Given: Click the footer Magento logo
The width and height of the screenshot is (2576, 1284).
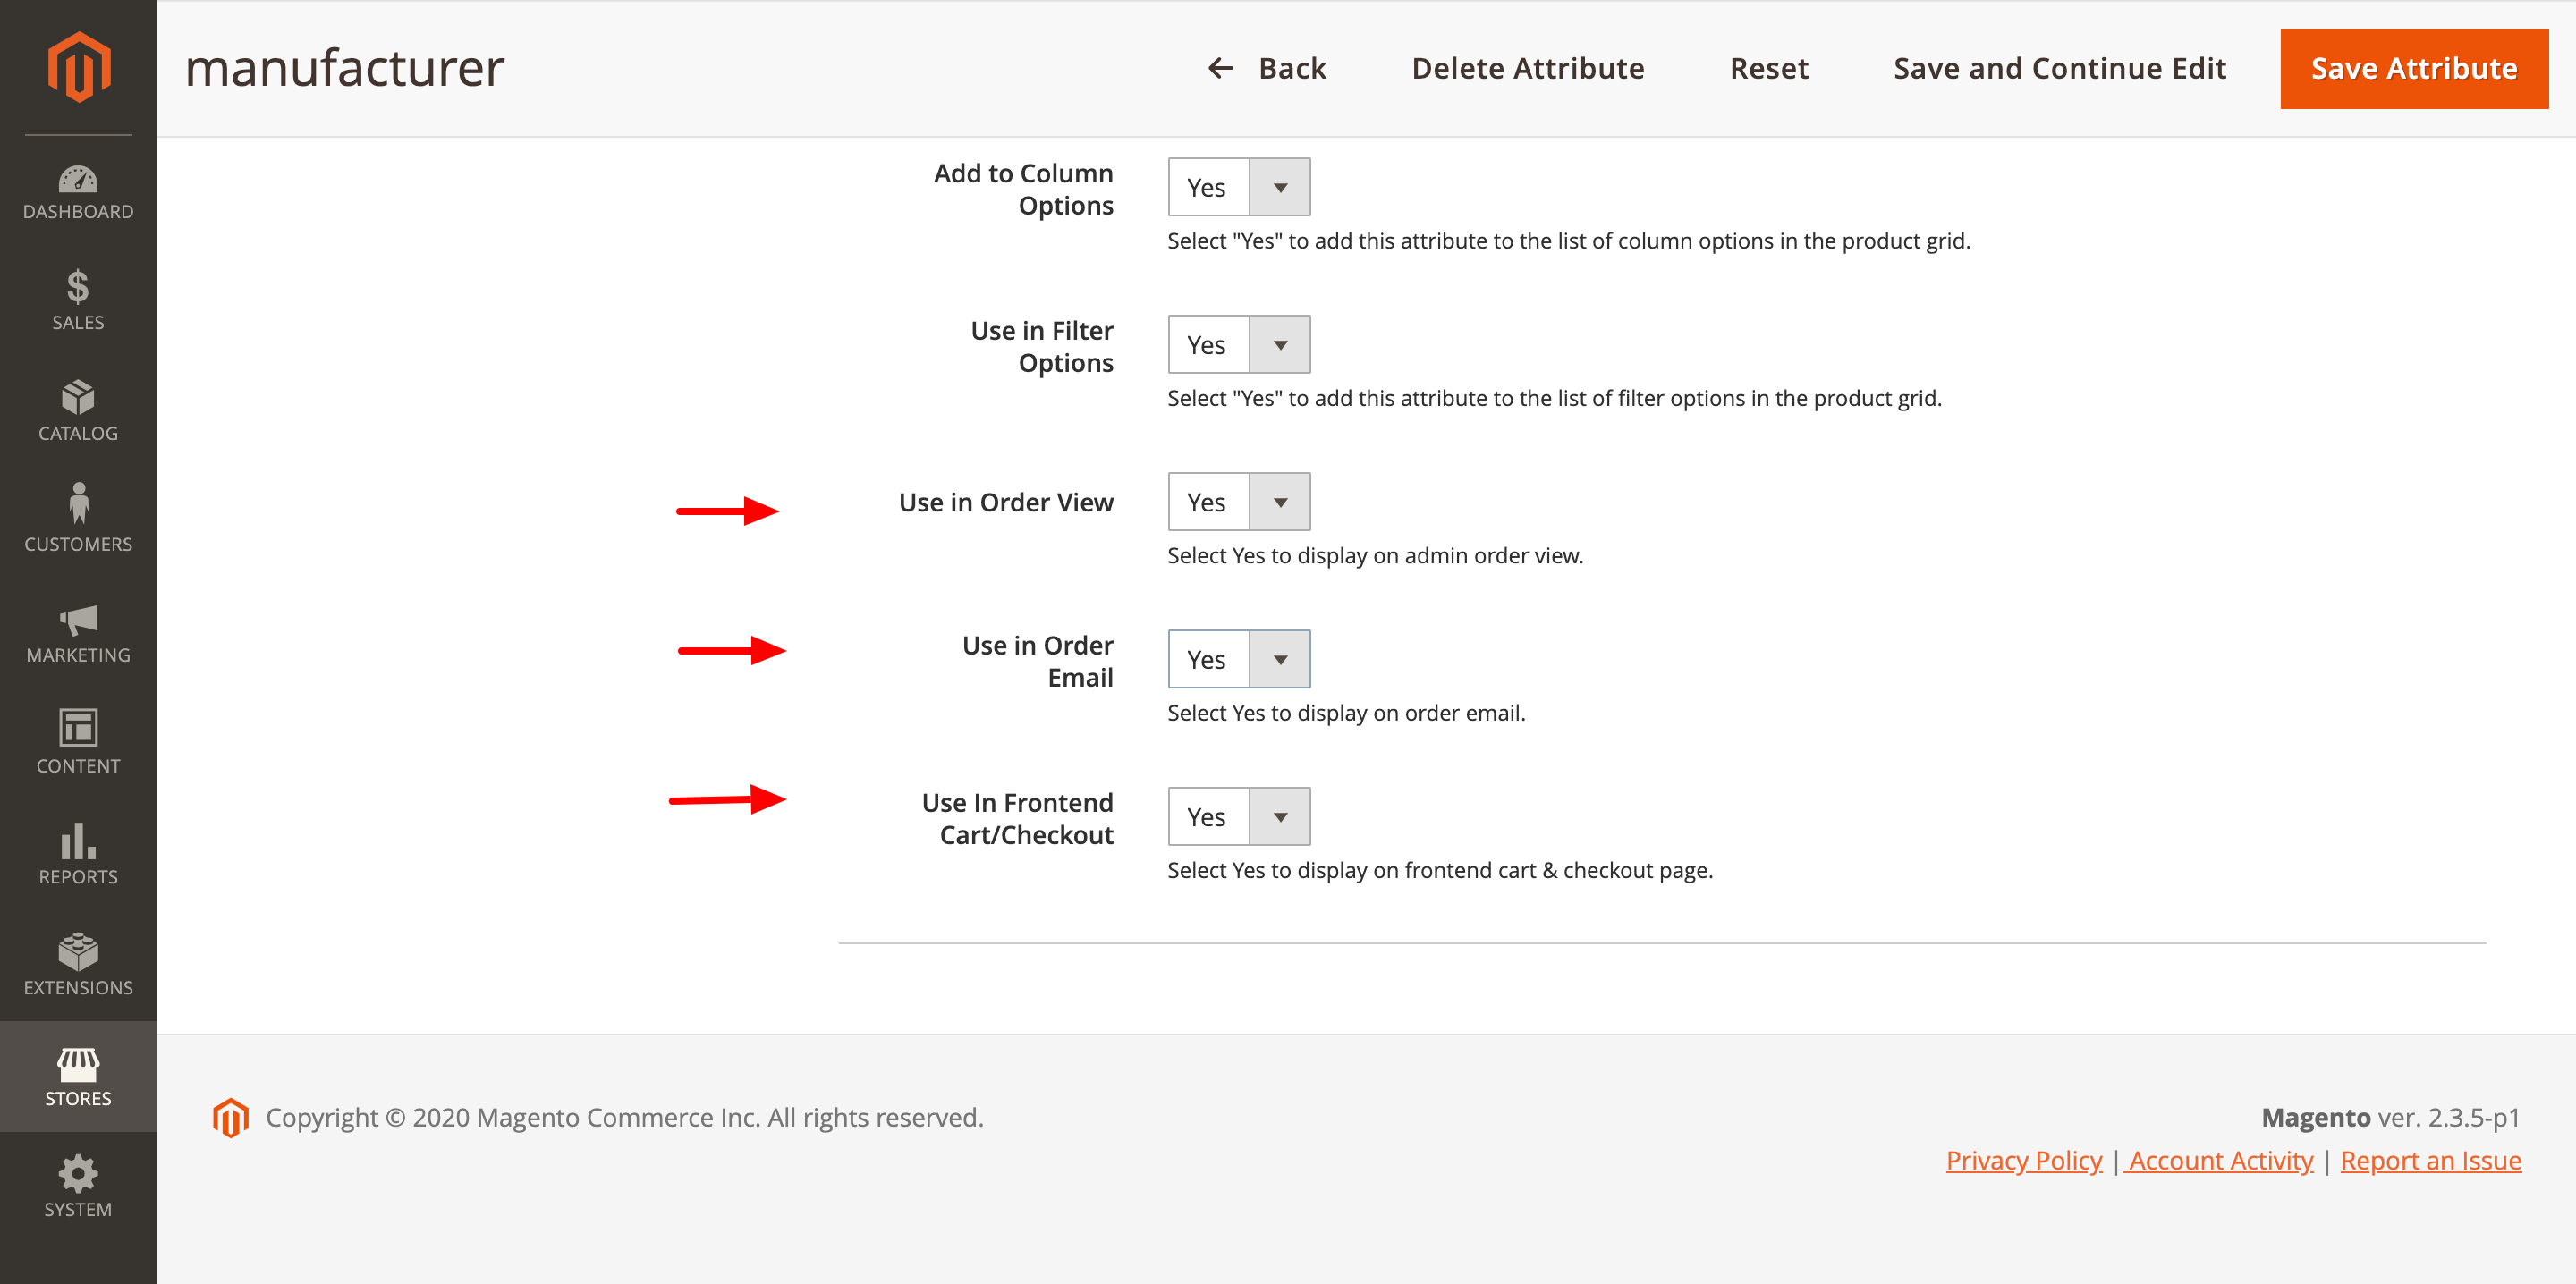Looking at the screenshot, I should click(231, 1118).
